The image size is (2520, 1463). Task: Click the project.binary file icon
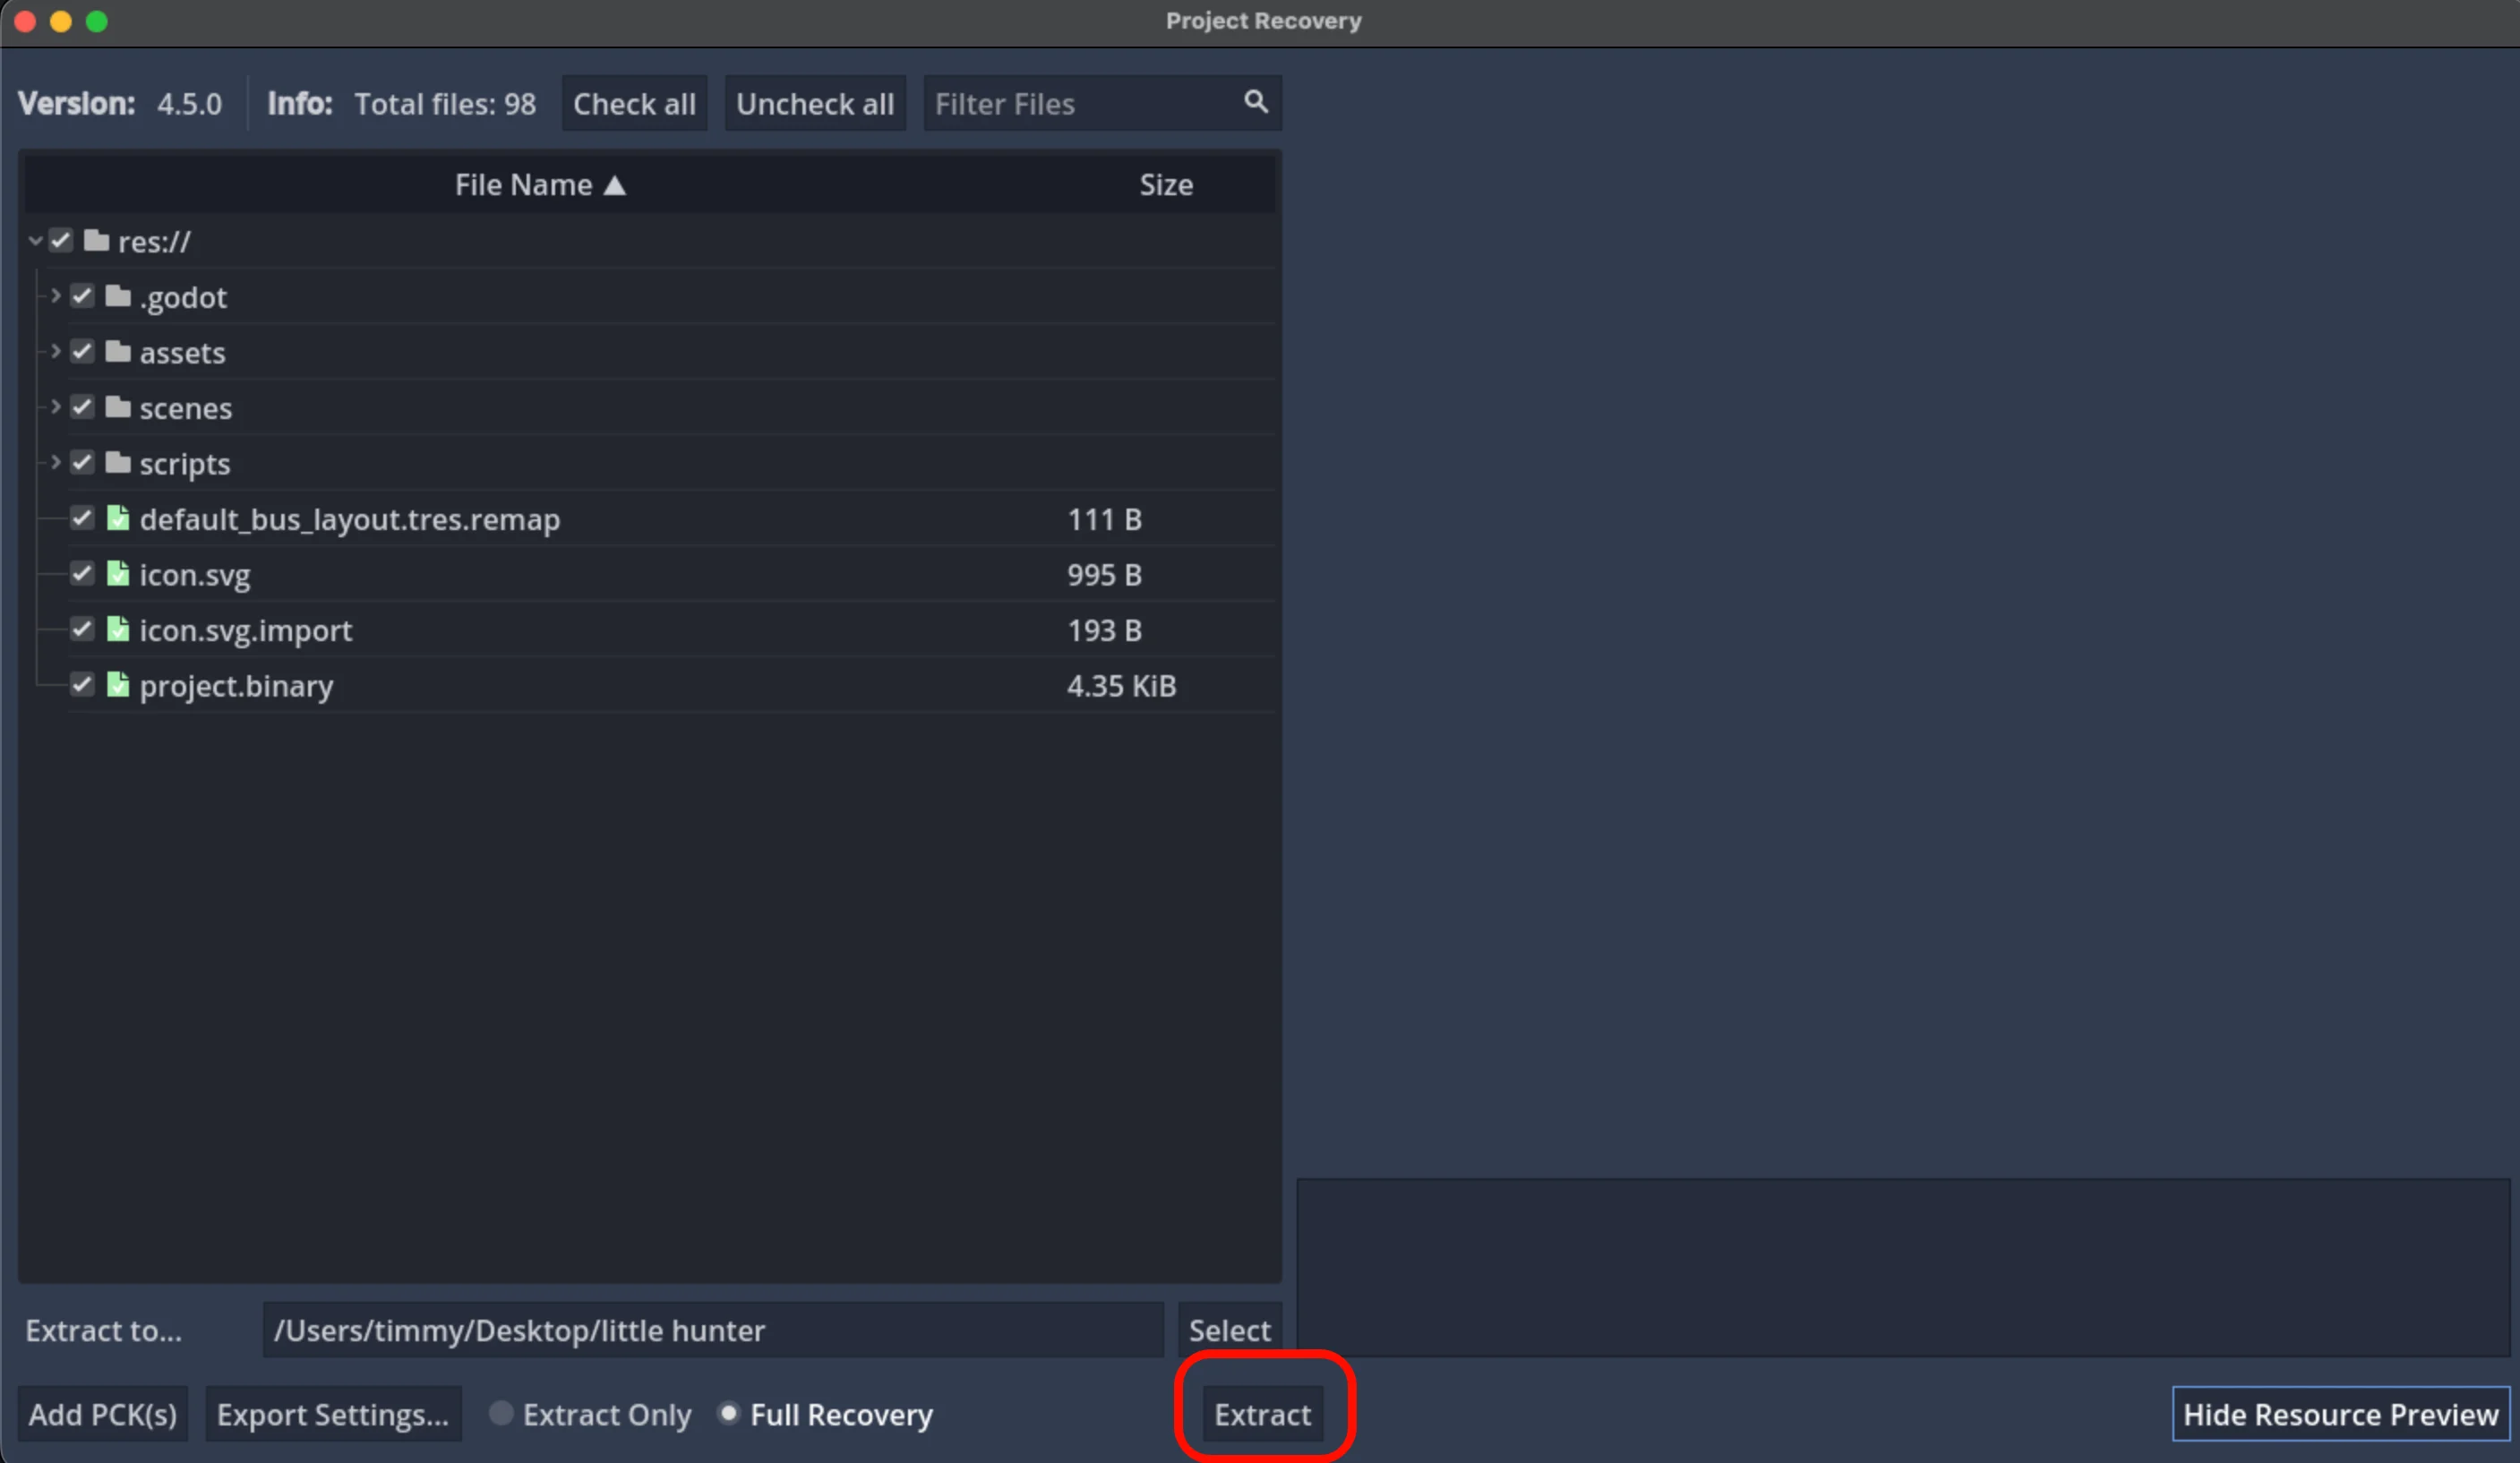(118, 685)
